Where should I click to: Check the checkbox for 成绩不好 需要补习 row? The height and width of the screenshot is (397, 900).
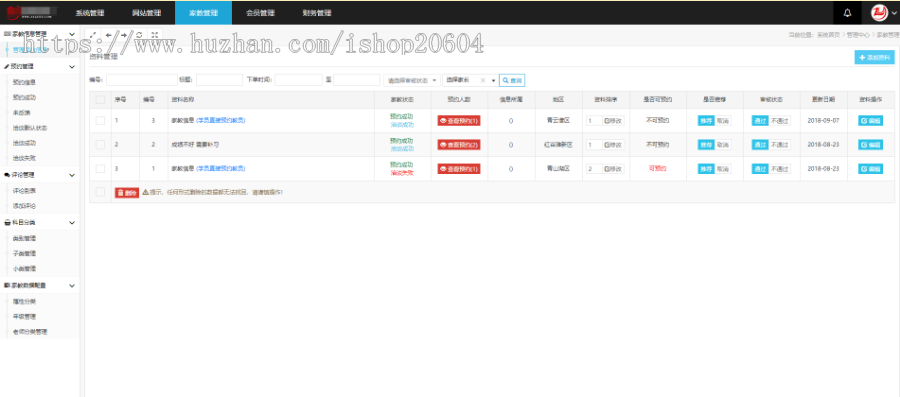coord(100,145)
